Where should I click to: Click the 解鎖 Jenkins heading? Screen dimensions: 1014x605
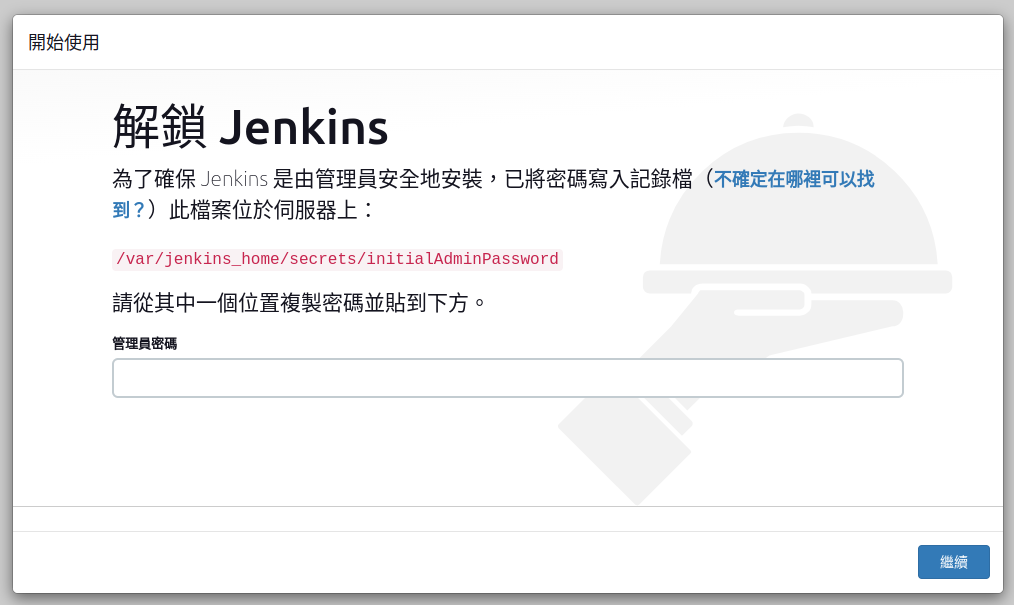tap(250, 127)
